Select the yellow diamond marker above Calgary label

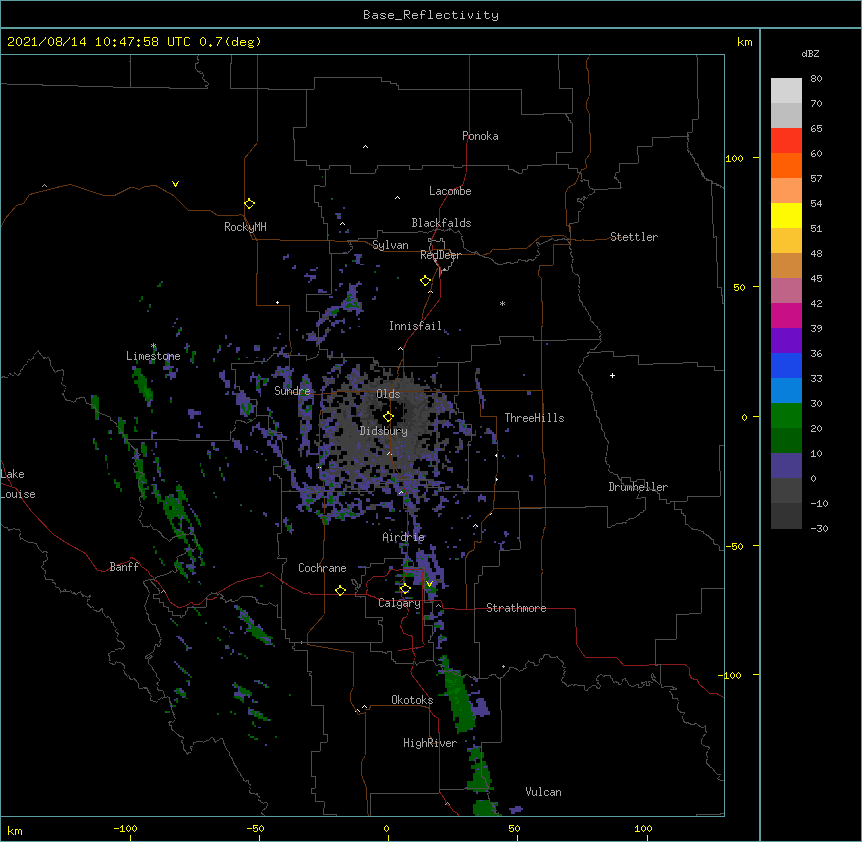[405, 589]
